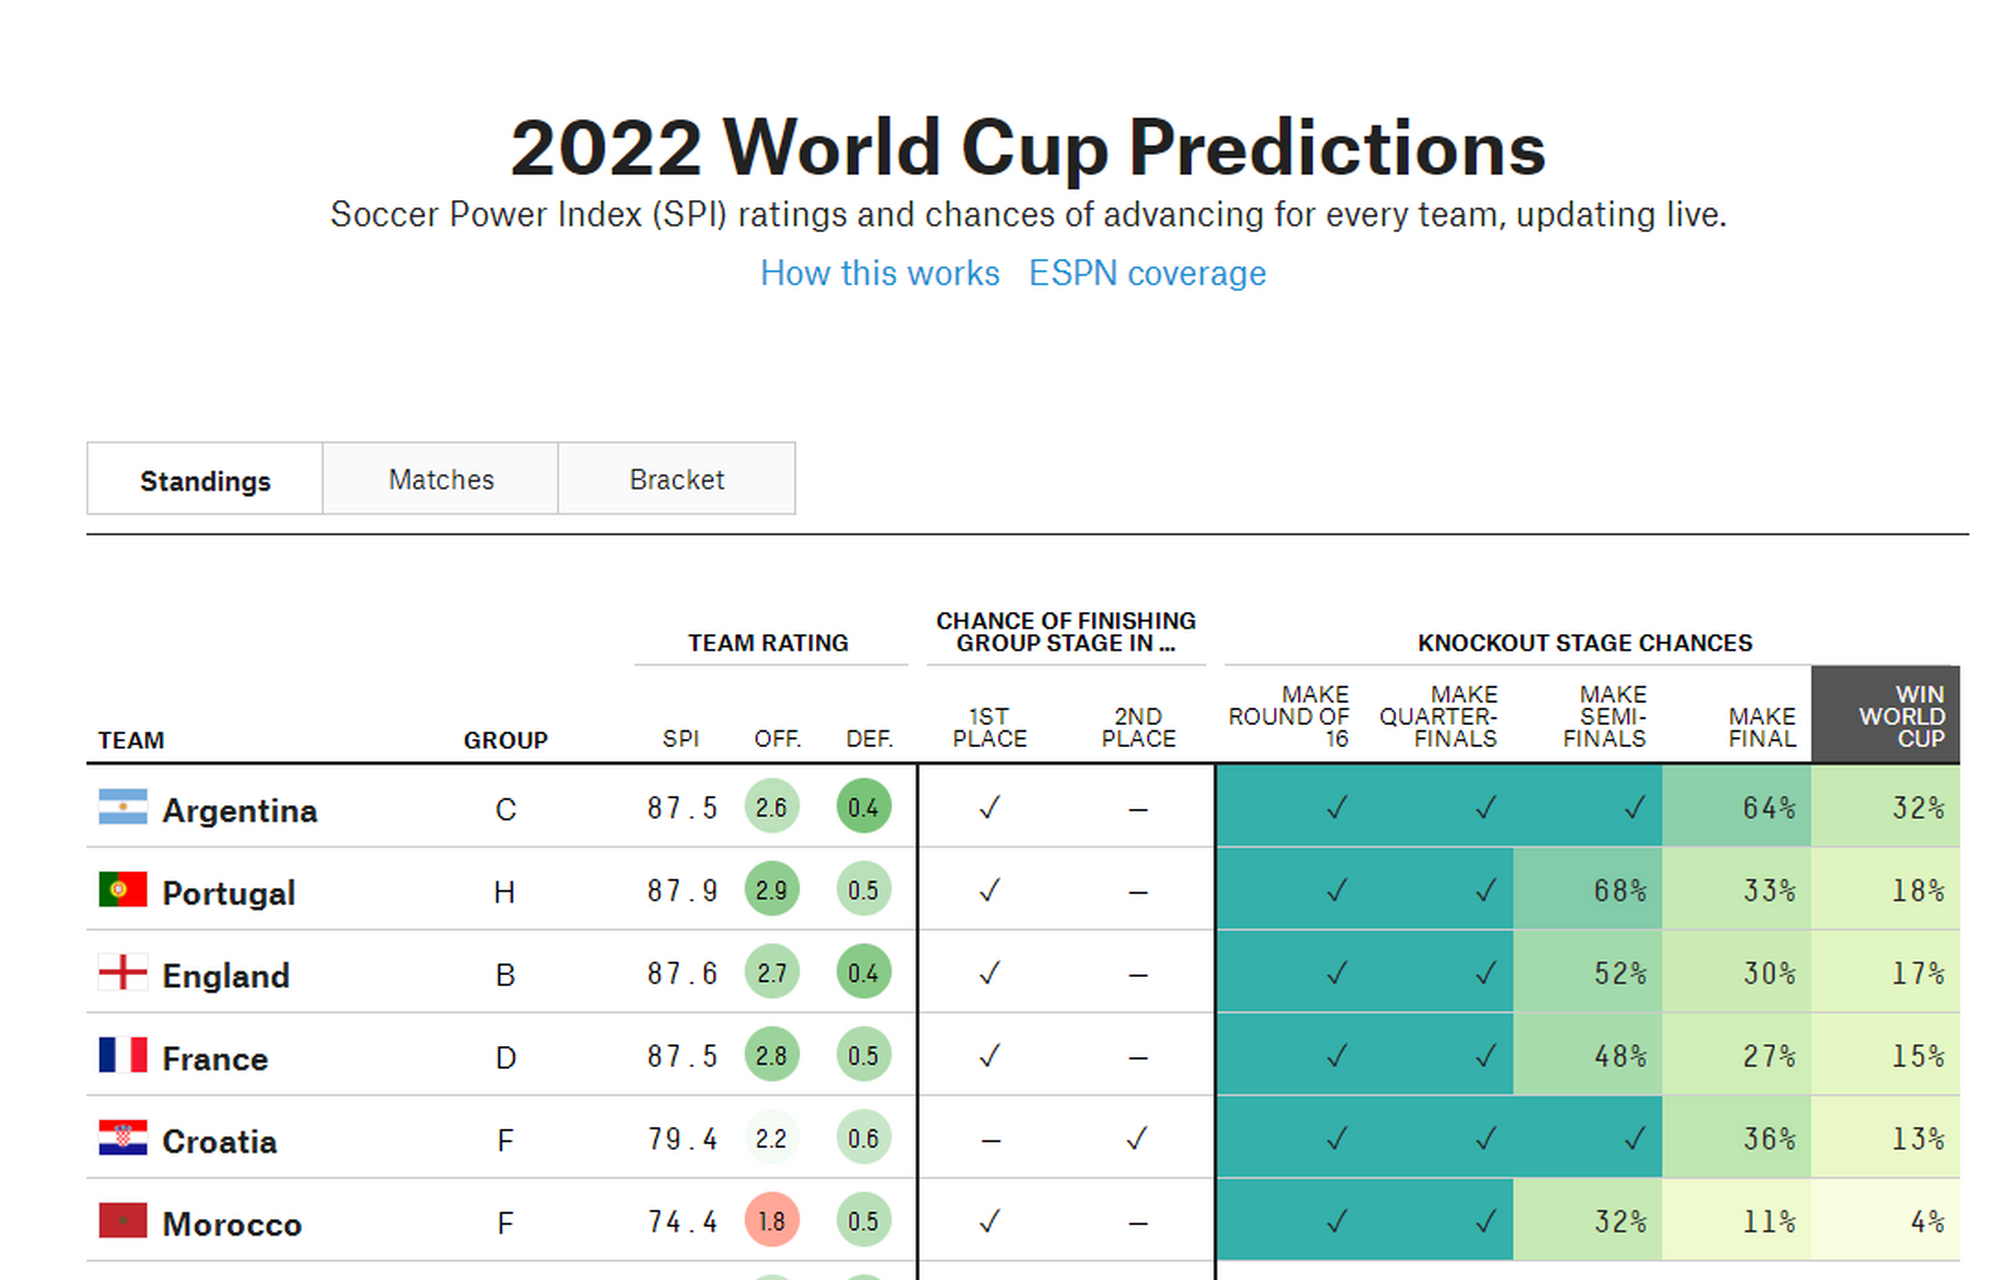The image size is (2008, 1280).
Task: Click the England flag icon
Action: point(123,972)
